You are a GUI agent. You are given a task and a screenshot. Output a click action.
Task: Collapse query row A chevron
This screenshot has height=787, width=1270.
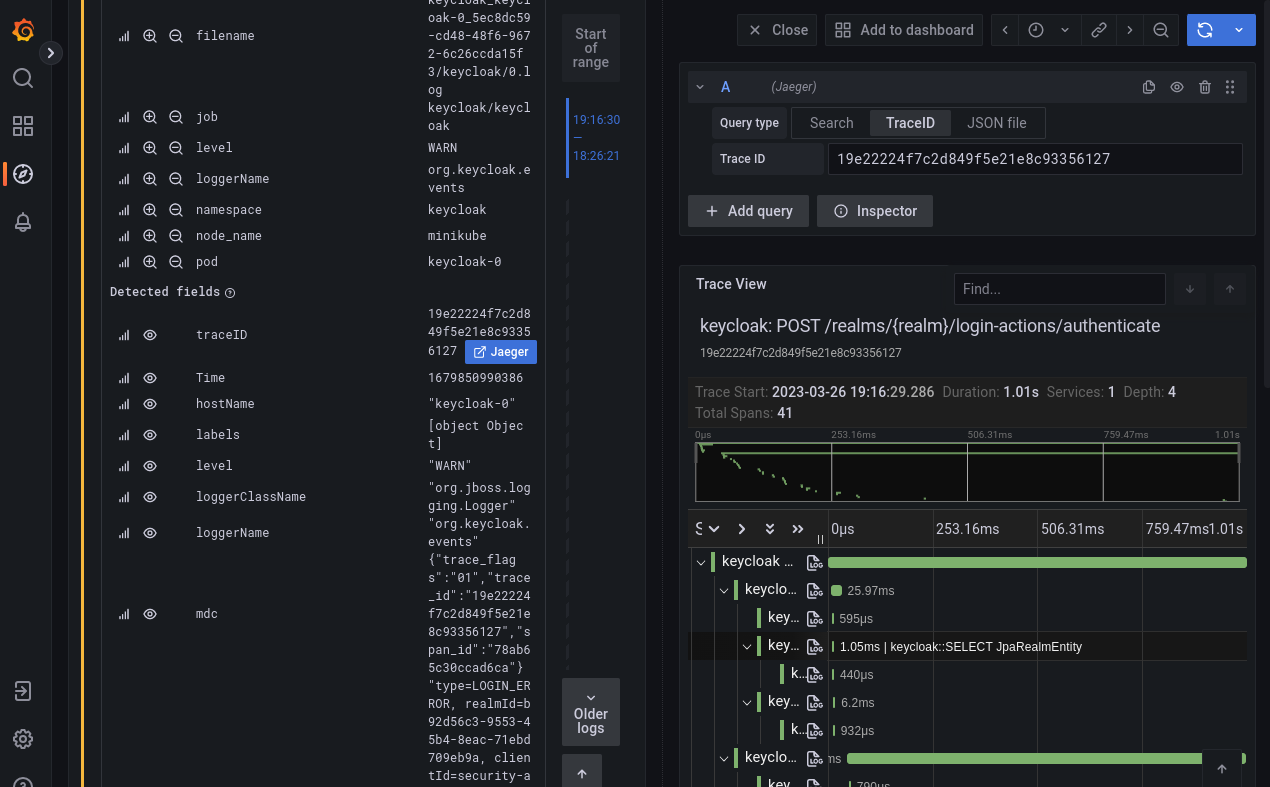(701, 87)
